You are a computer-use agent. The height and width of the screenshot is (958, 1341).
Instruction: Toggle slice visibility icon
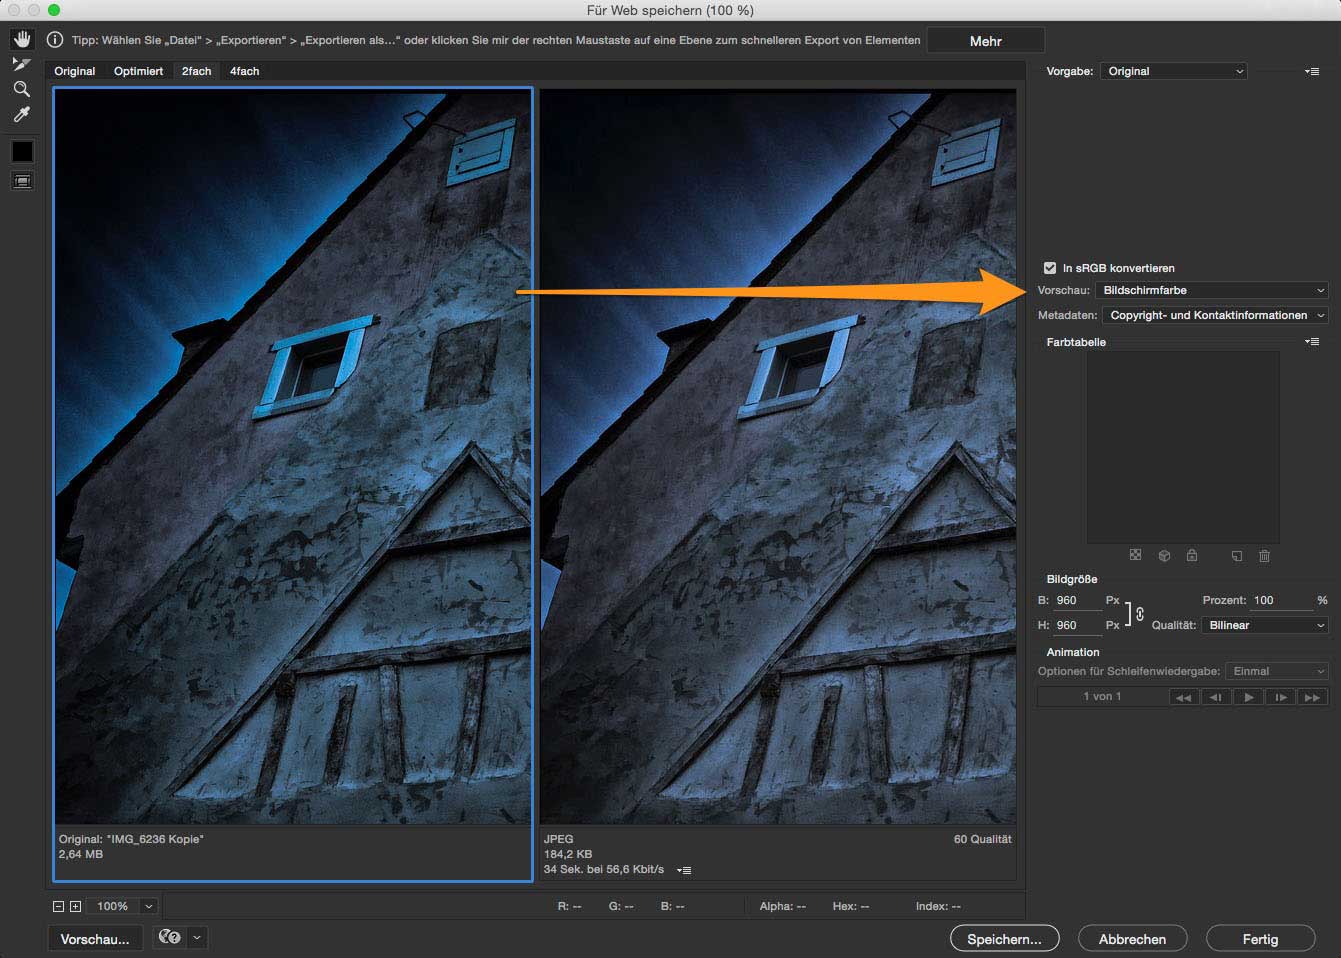point(22,181)
